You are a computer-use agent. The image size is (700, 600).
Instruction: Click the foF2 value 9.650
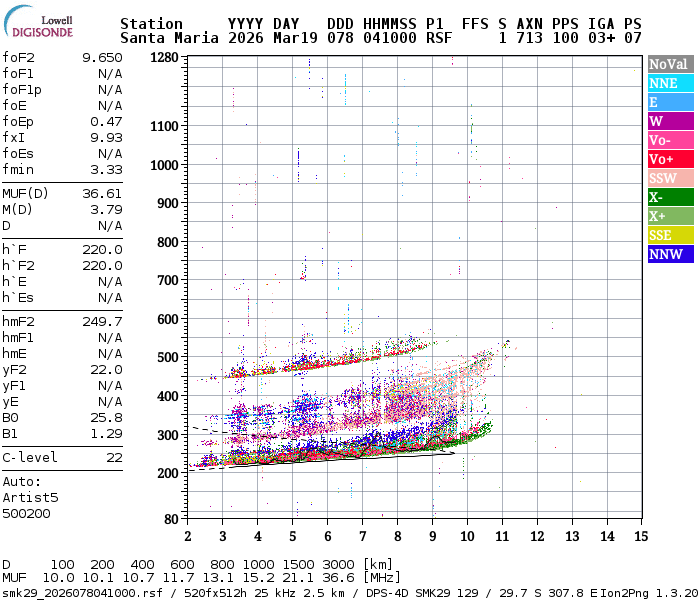[x=102, y=58]
